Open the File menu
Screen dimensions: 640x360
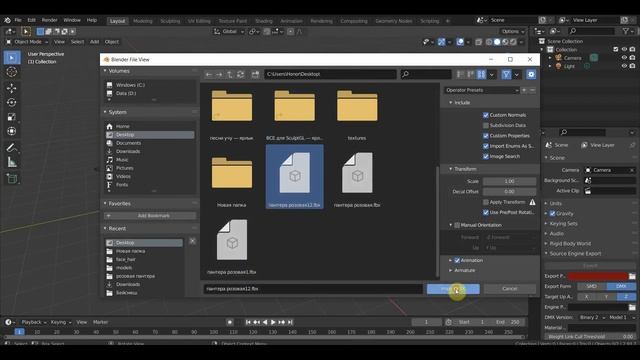coord(18,20)
